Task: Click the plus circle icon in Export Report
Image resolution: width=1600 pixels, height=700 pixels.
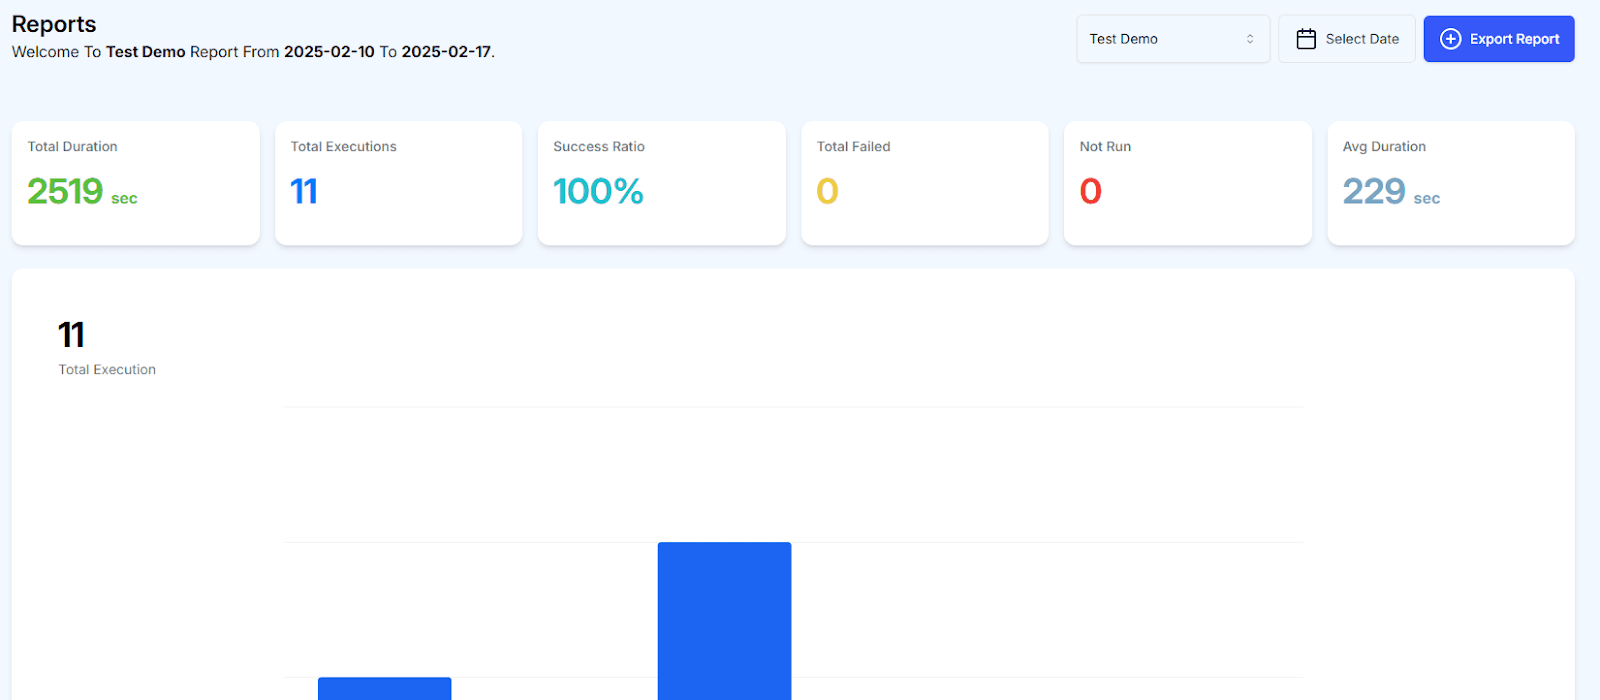Action: (1450, 39)
